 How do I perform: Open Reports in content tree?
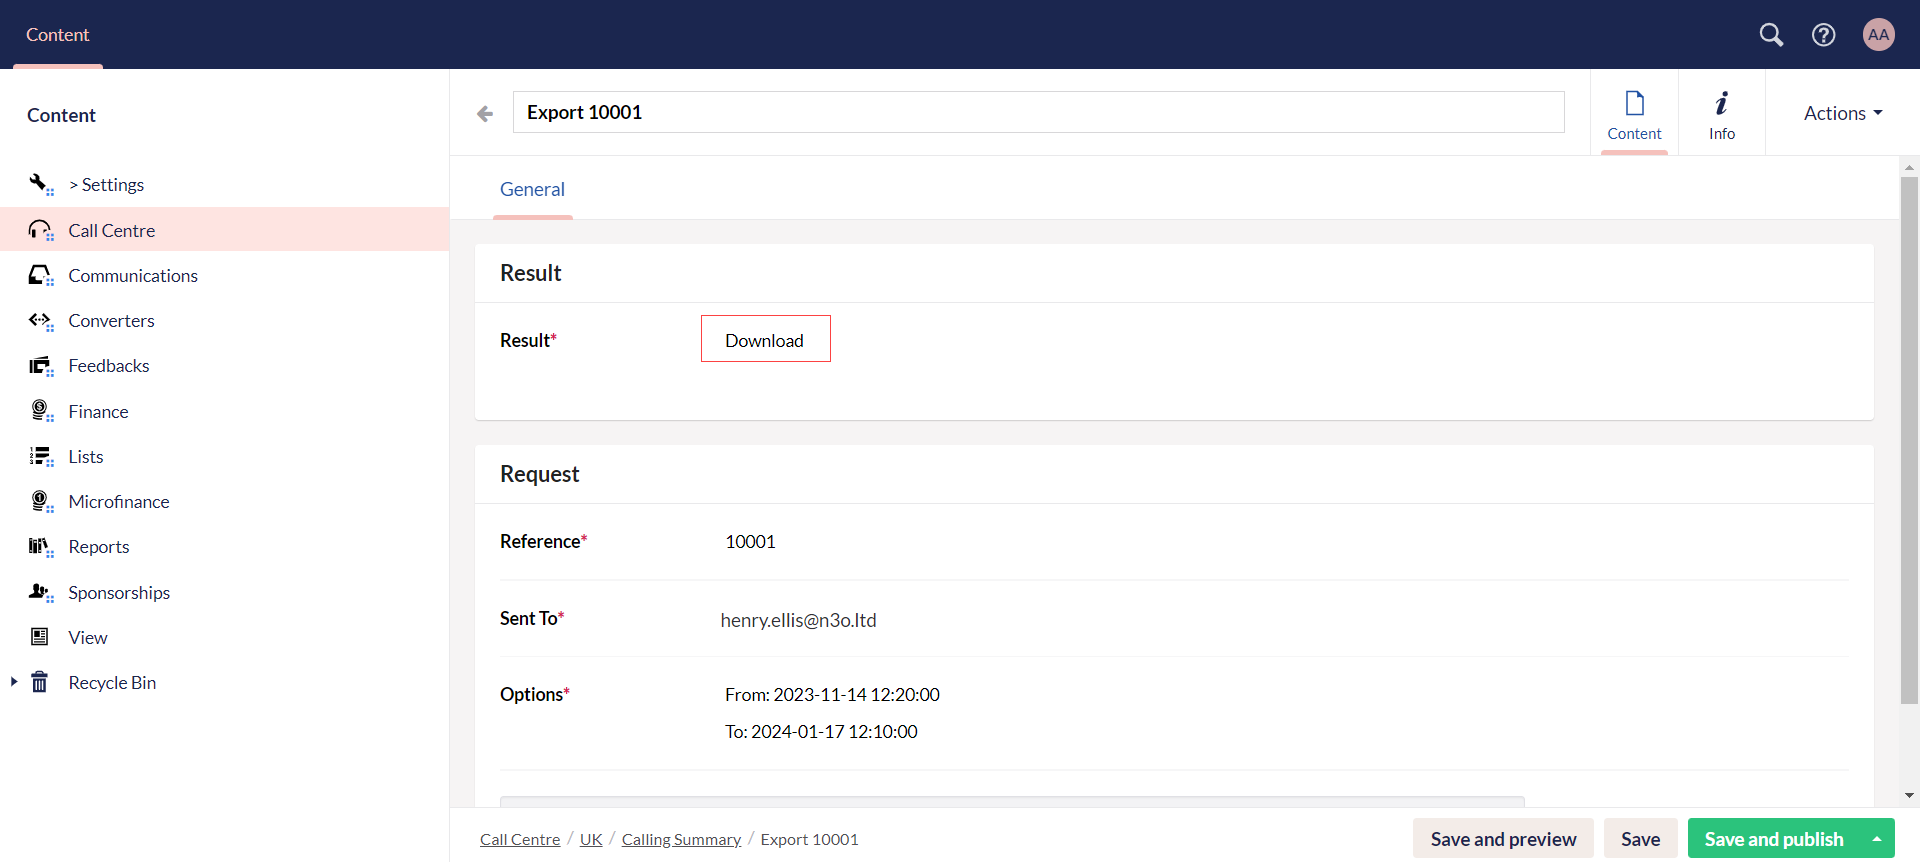tap(99, 546)
